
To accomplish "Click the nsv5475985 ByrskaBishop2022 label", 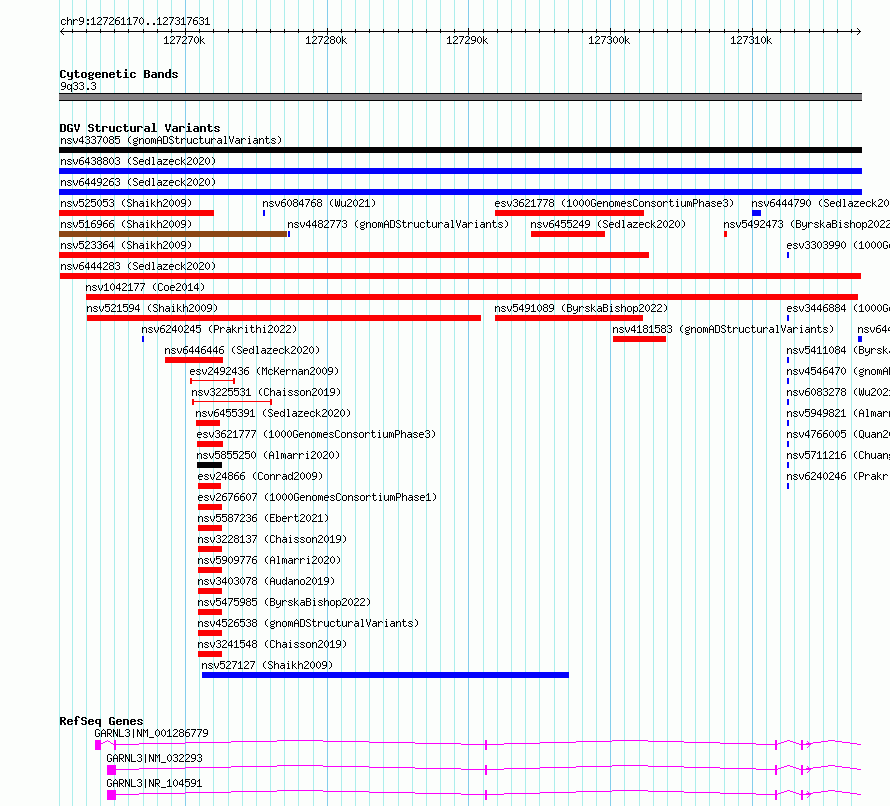I will 284,602.
